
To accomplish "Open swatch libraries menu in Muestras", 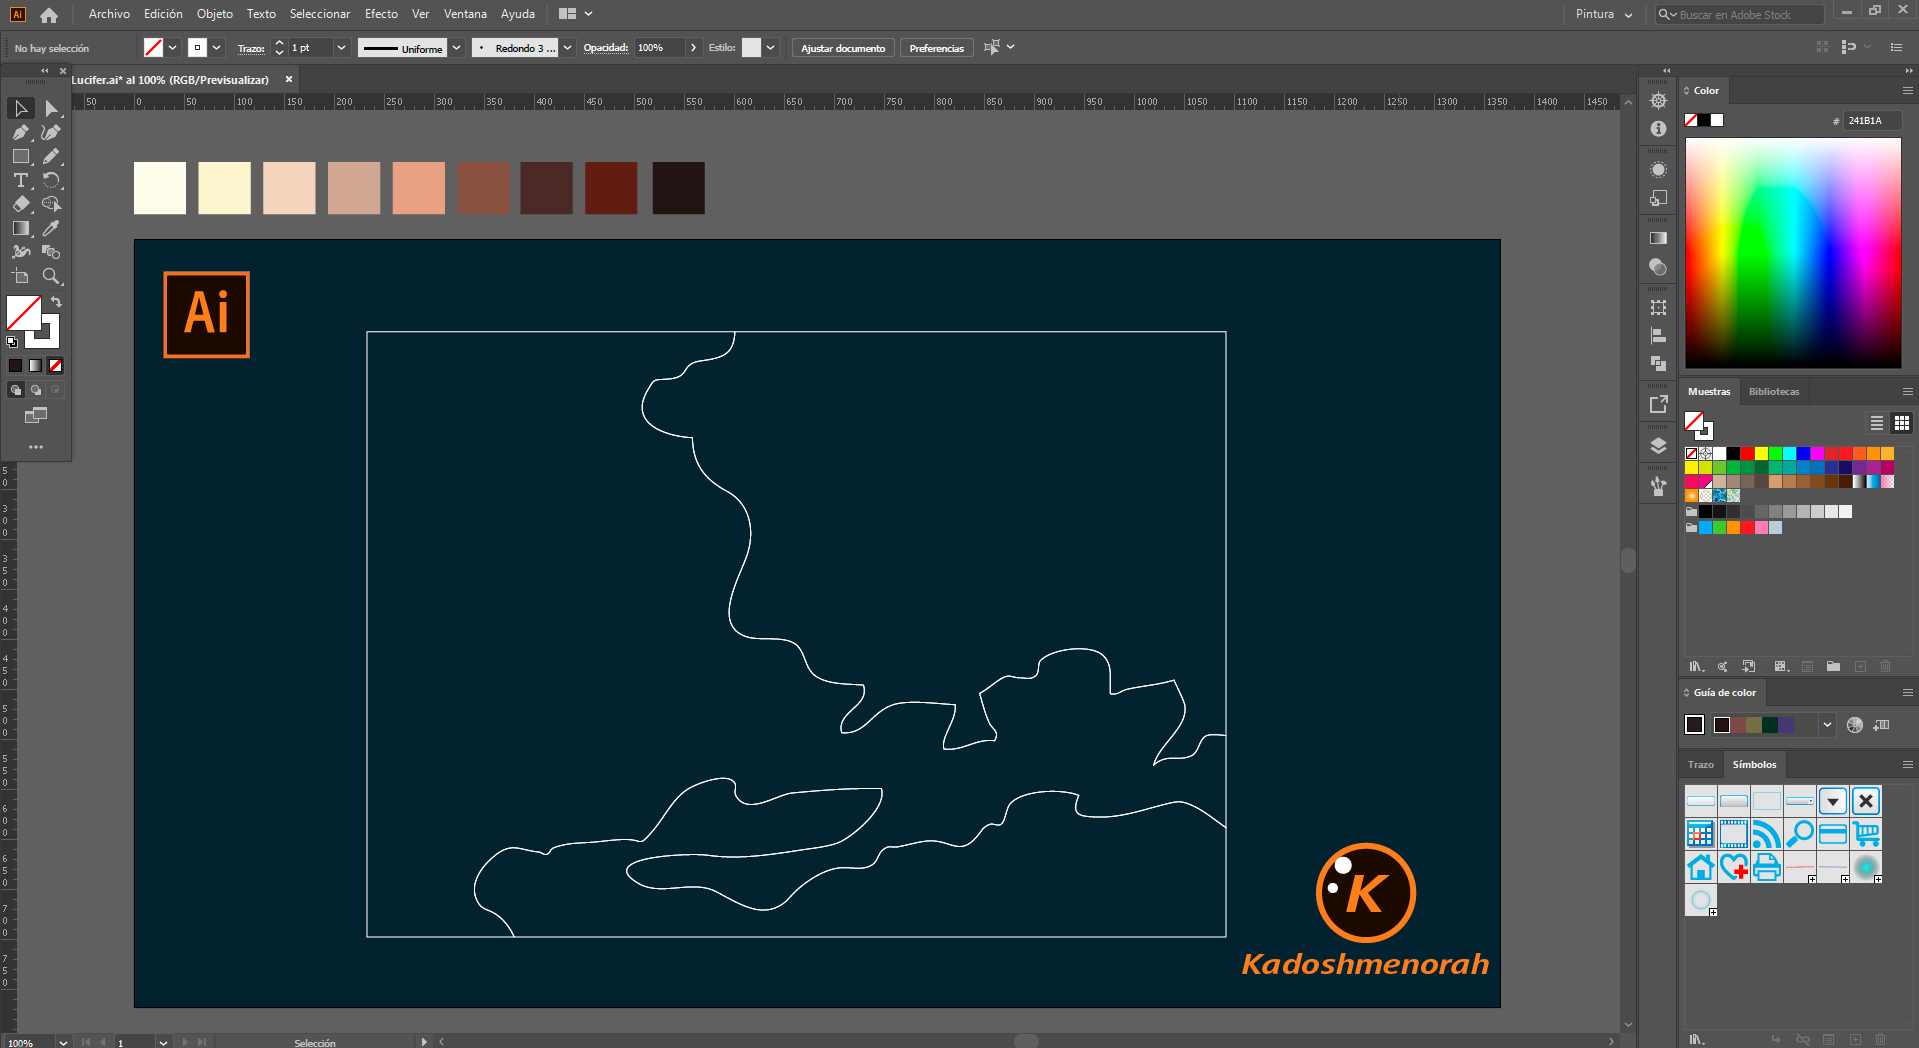I will pos(1696,666).
